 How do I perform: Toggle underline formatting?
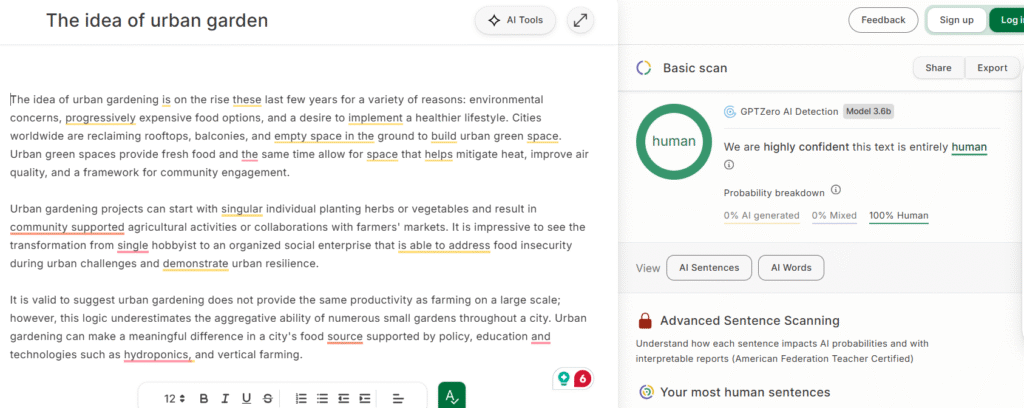246,398
